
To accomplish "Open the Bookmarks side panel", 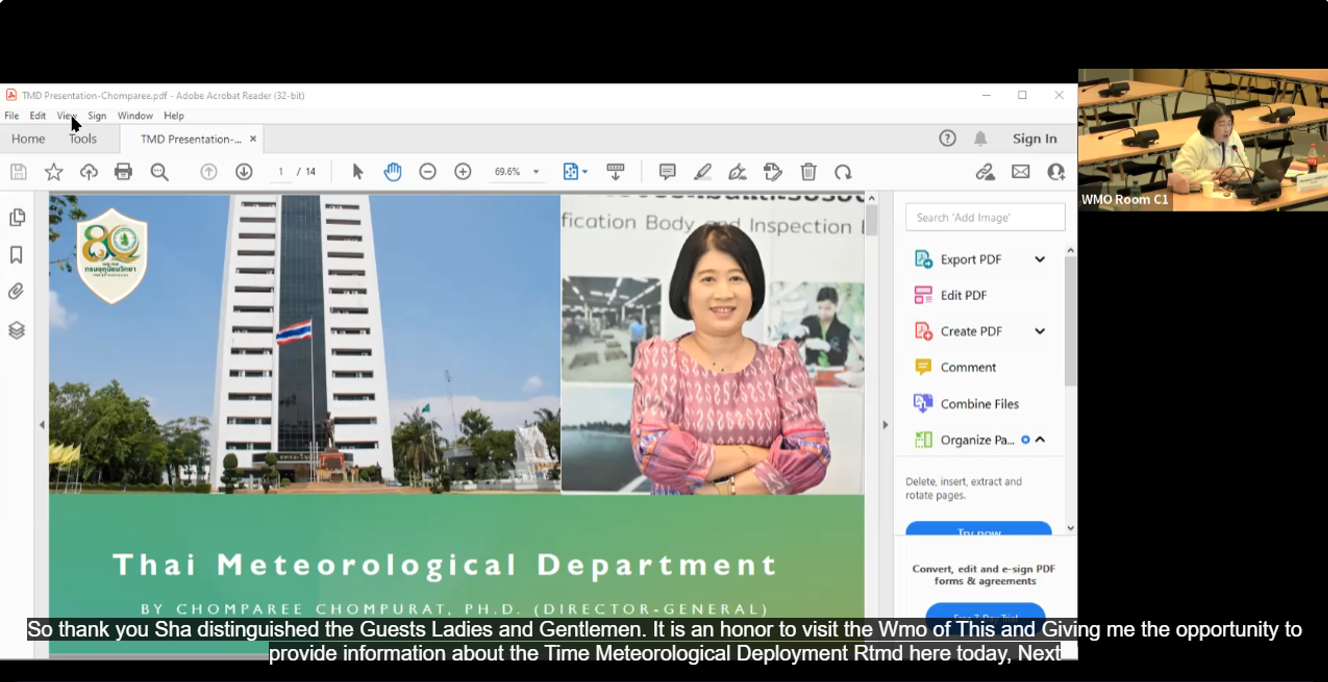I will tap(16, 255).
